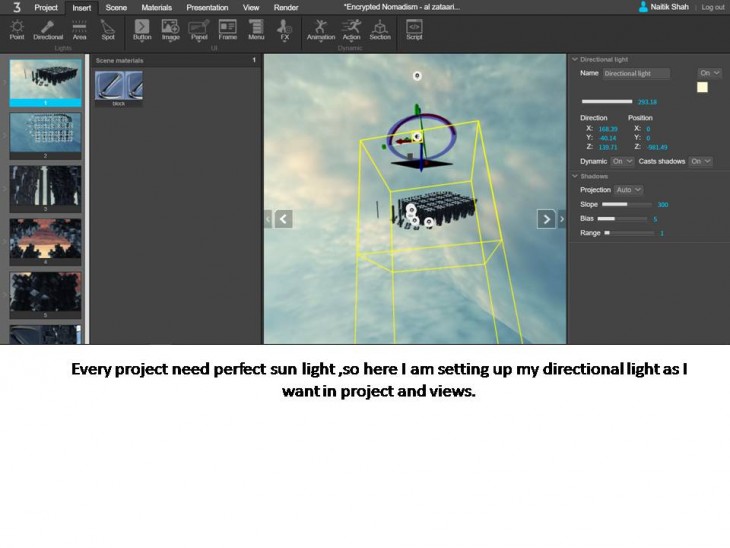Image resolution: width=730 pixels, height=548 pixels.
Task: Toggle the Dynamic On setting
Action: [622, 161]
